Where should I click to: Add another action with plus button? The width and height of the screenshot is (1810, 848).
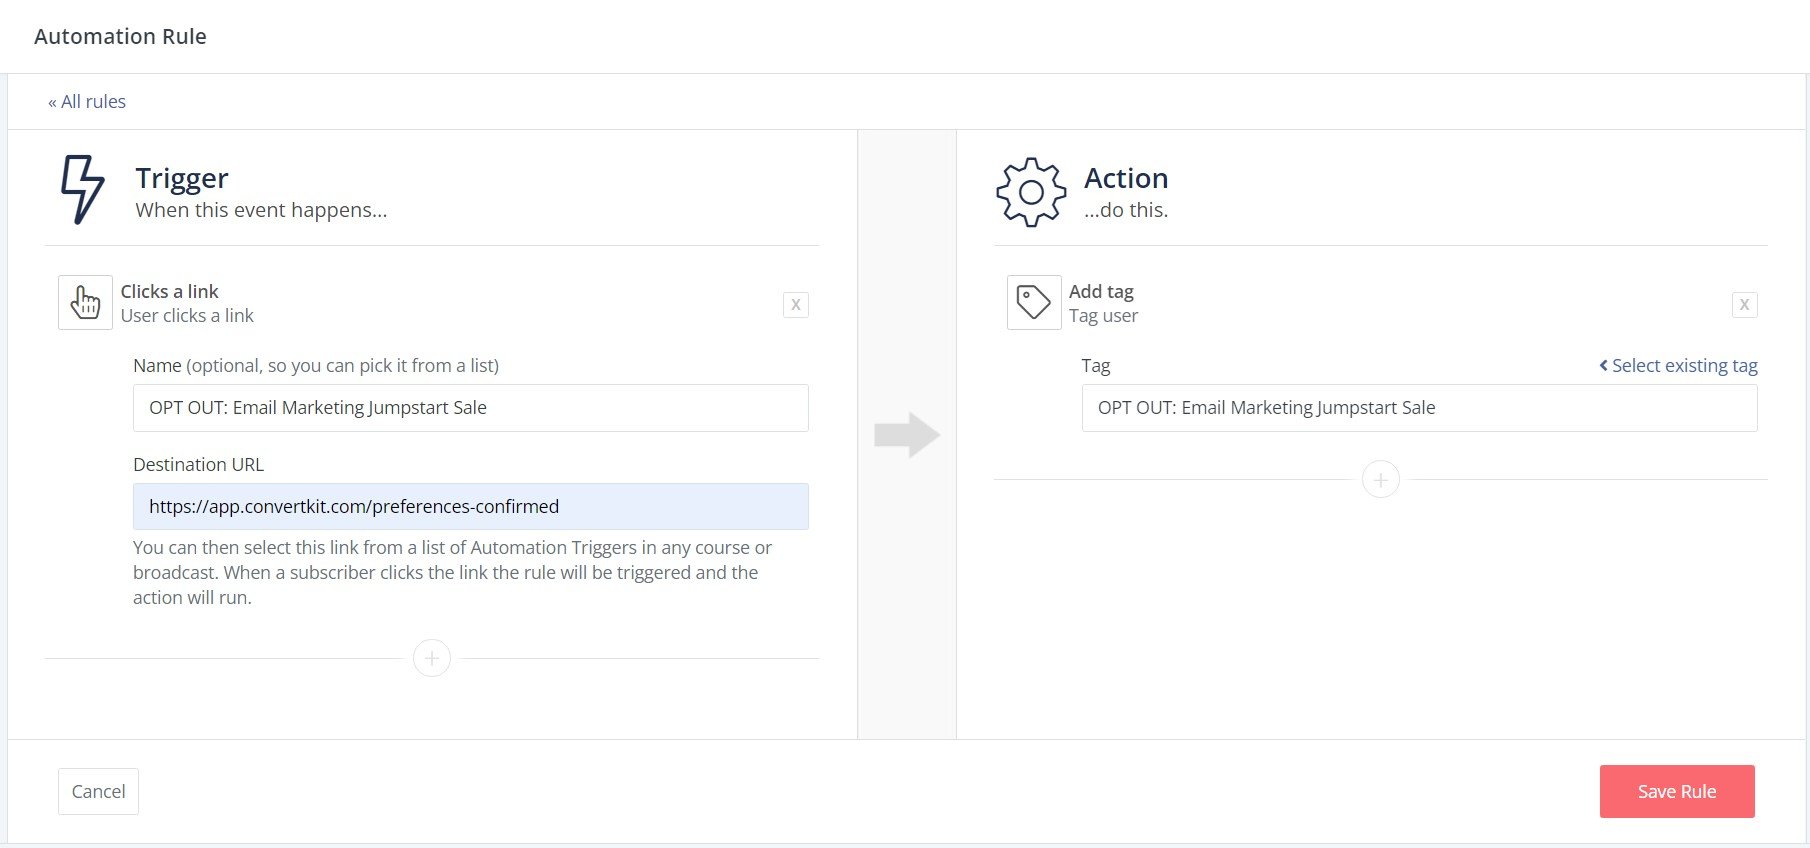point(1381,480)
